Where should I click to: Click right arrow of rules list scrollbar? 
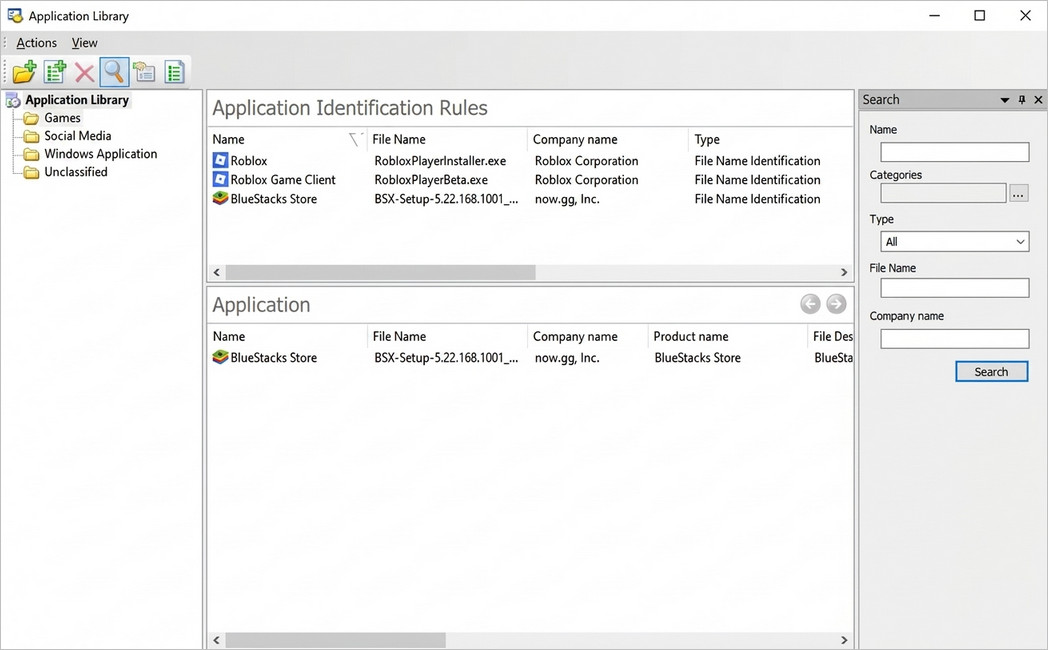click(844, 272)
